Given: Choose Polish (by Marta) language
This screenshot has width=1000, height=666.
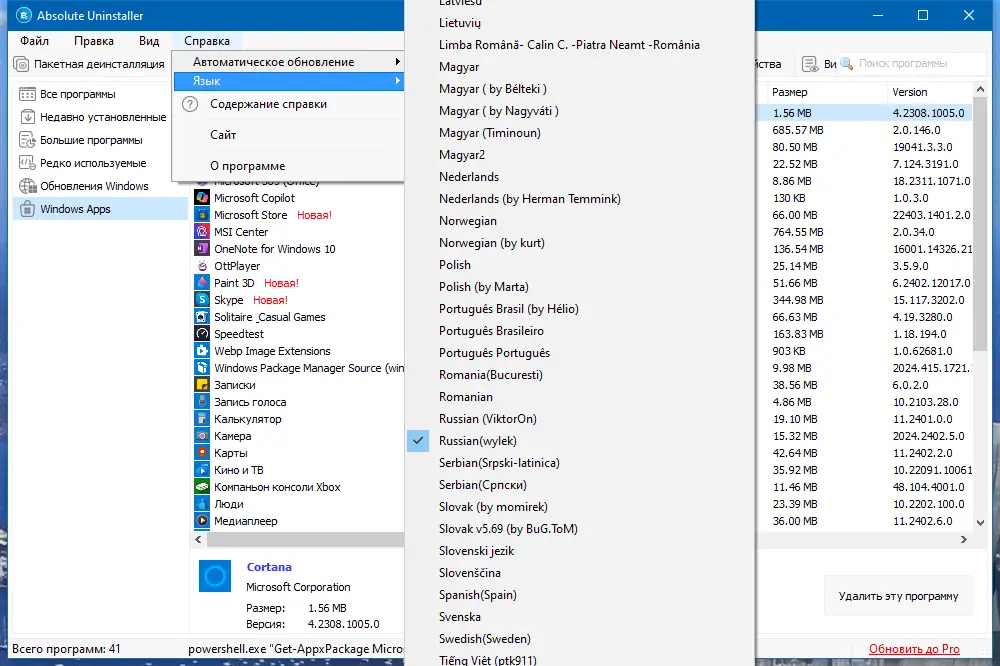Looking at the screenshot, I should tap(483, 287).
